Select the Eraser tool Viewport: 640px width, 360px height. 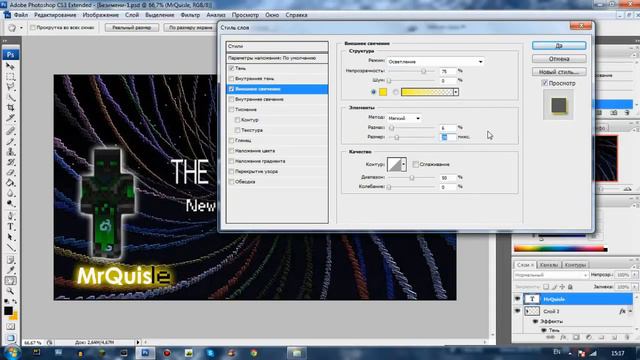pyautogui.click(x=10, y=172)
